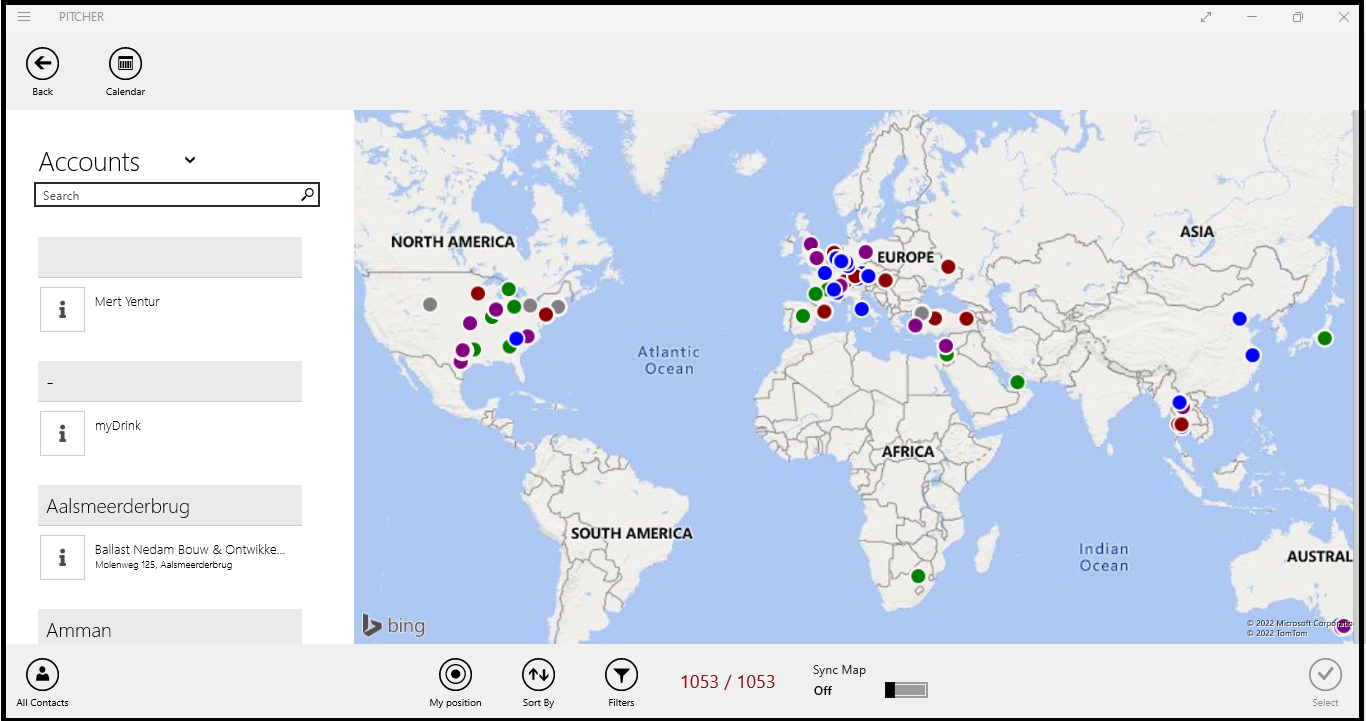1366x721 pixels.
Task: Open the Sort By options
Action: point(538,676)
